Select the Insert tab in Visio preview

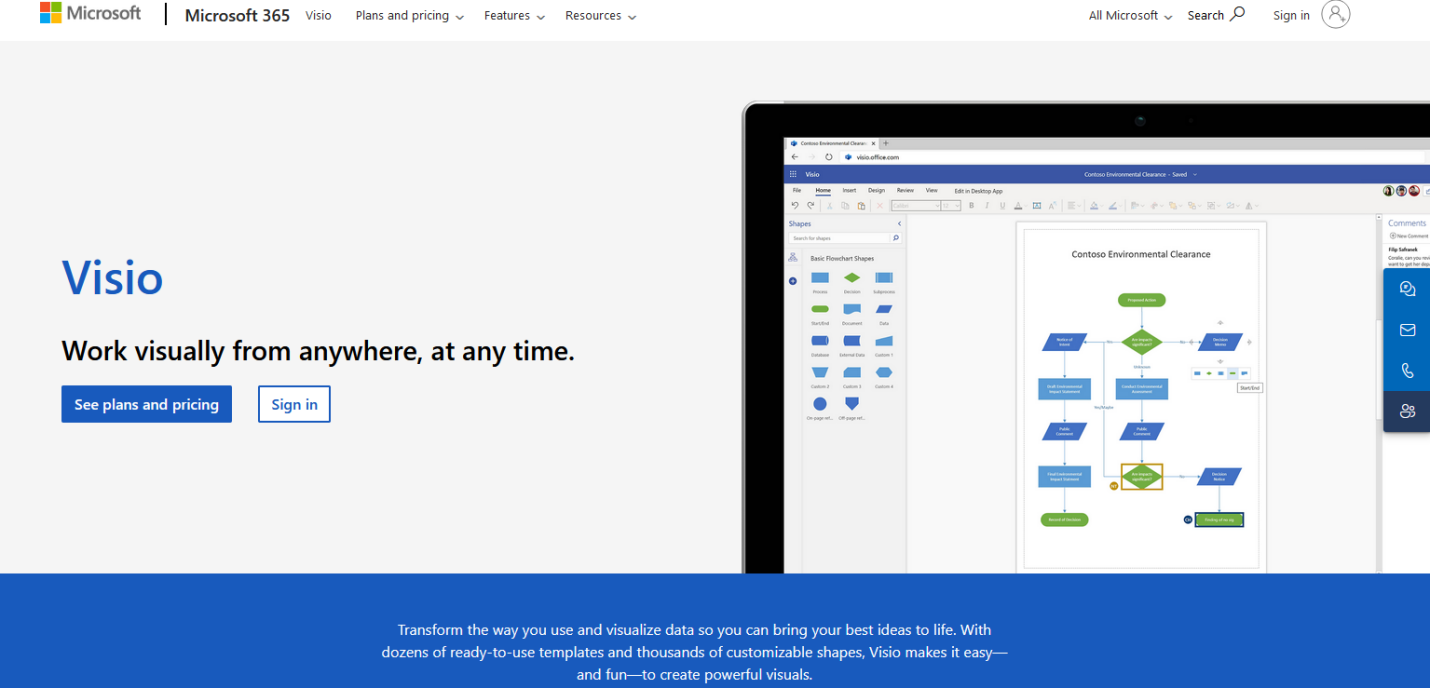(x=849, y=190)
